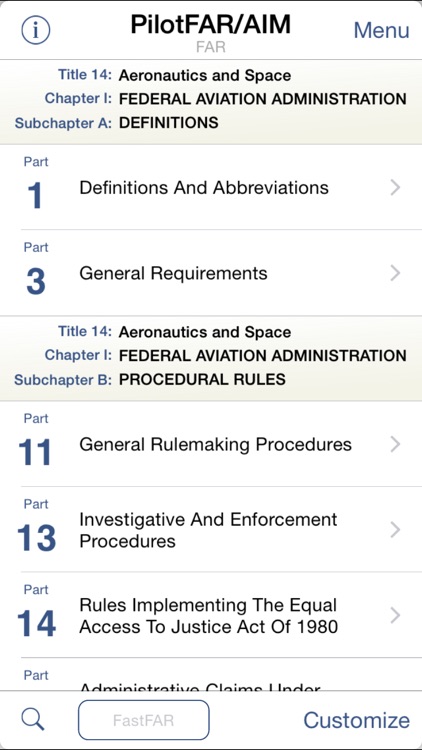
Task: Open the Menu in top bar
Action: (x=381, y=30)
